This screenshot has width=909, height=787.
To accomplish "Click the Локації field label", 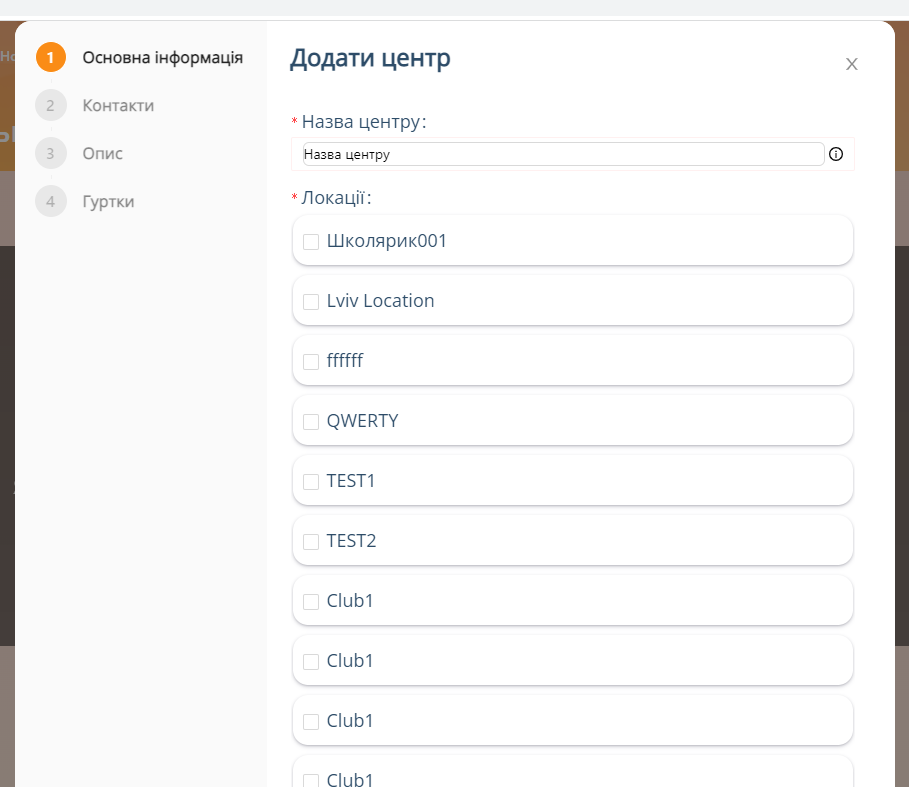I will tap(336, 198).
